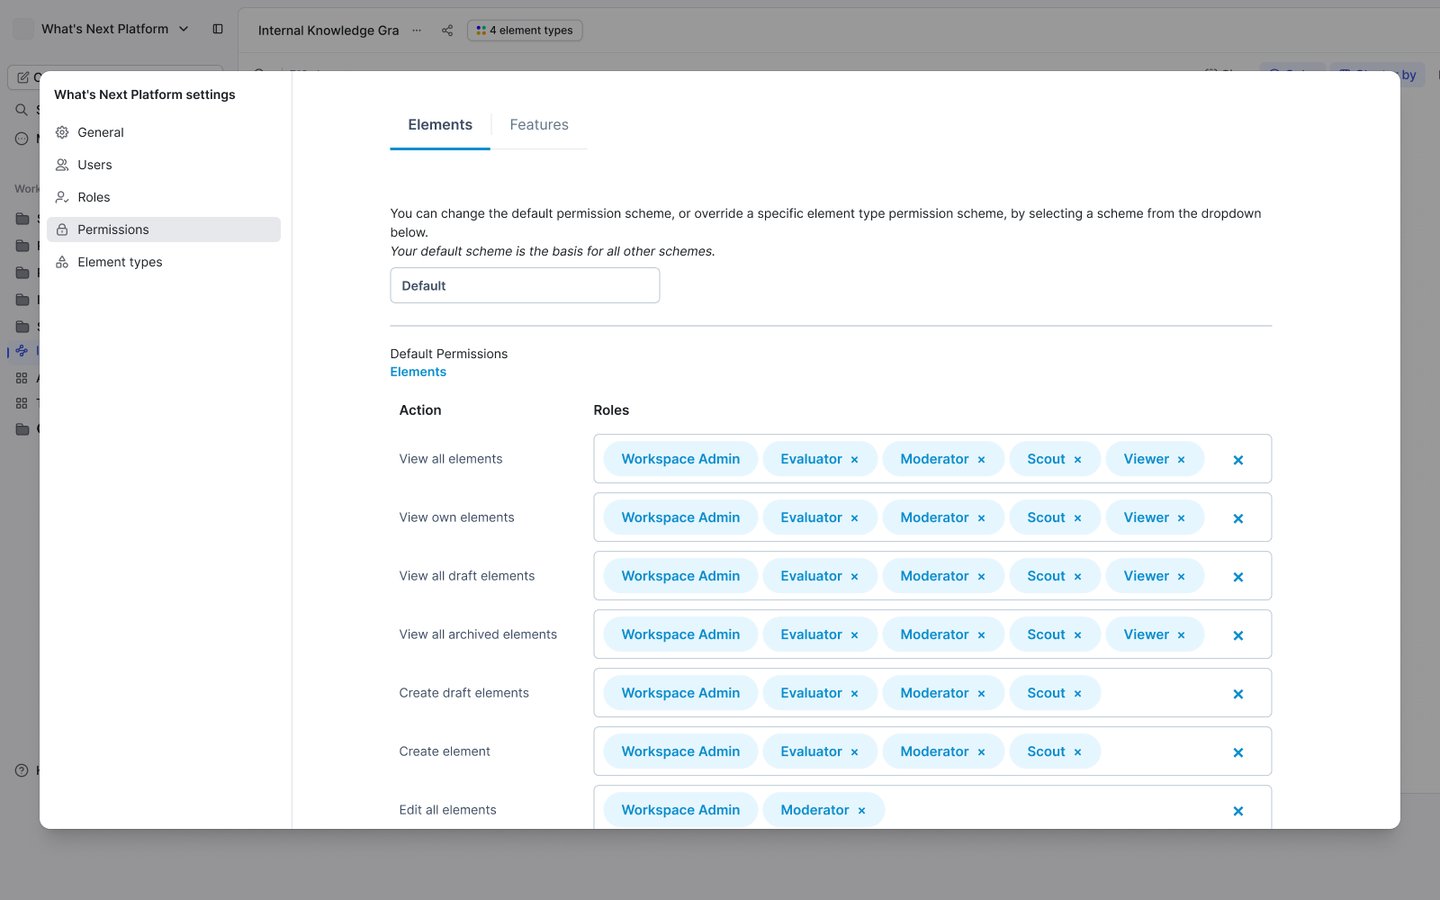Remove Viewer from View own elements
Viewport: 1440px width, 900px height.
pos(1181,518)
